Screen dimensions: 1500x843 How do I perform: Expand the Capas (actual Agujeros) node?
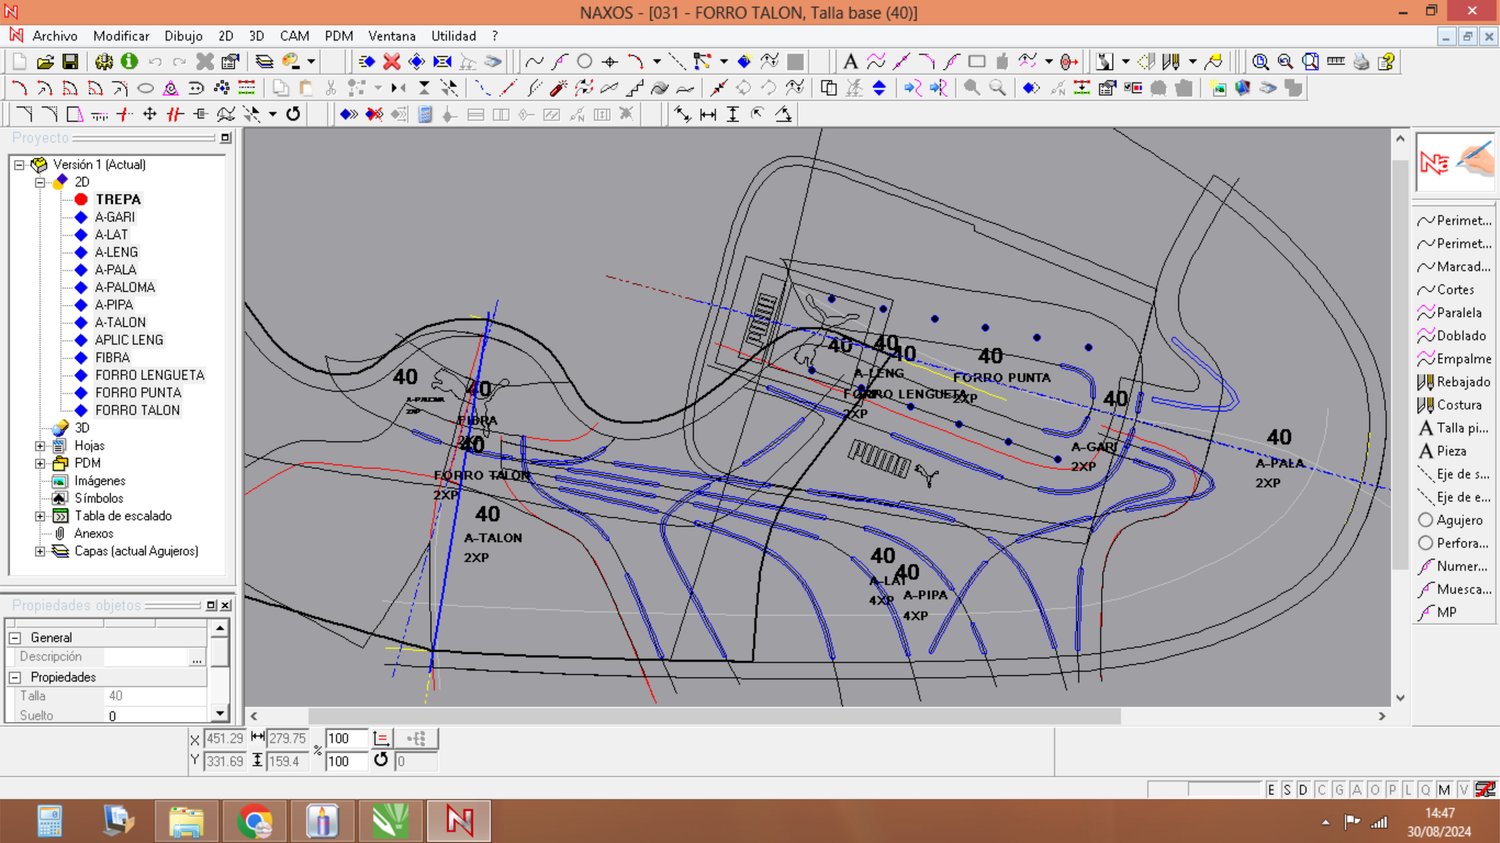(40, 552)
